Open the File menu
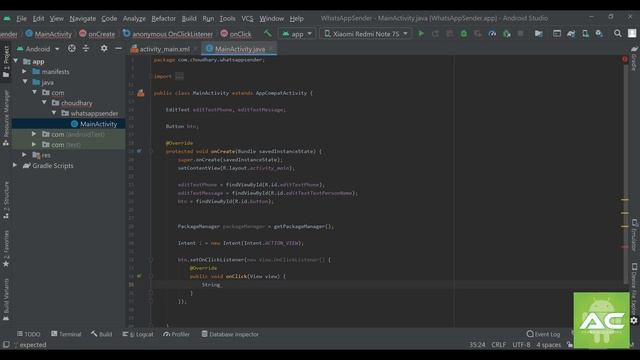Viewport: 640px width, 360px height. [22, 19]
